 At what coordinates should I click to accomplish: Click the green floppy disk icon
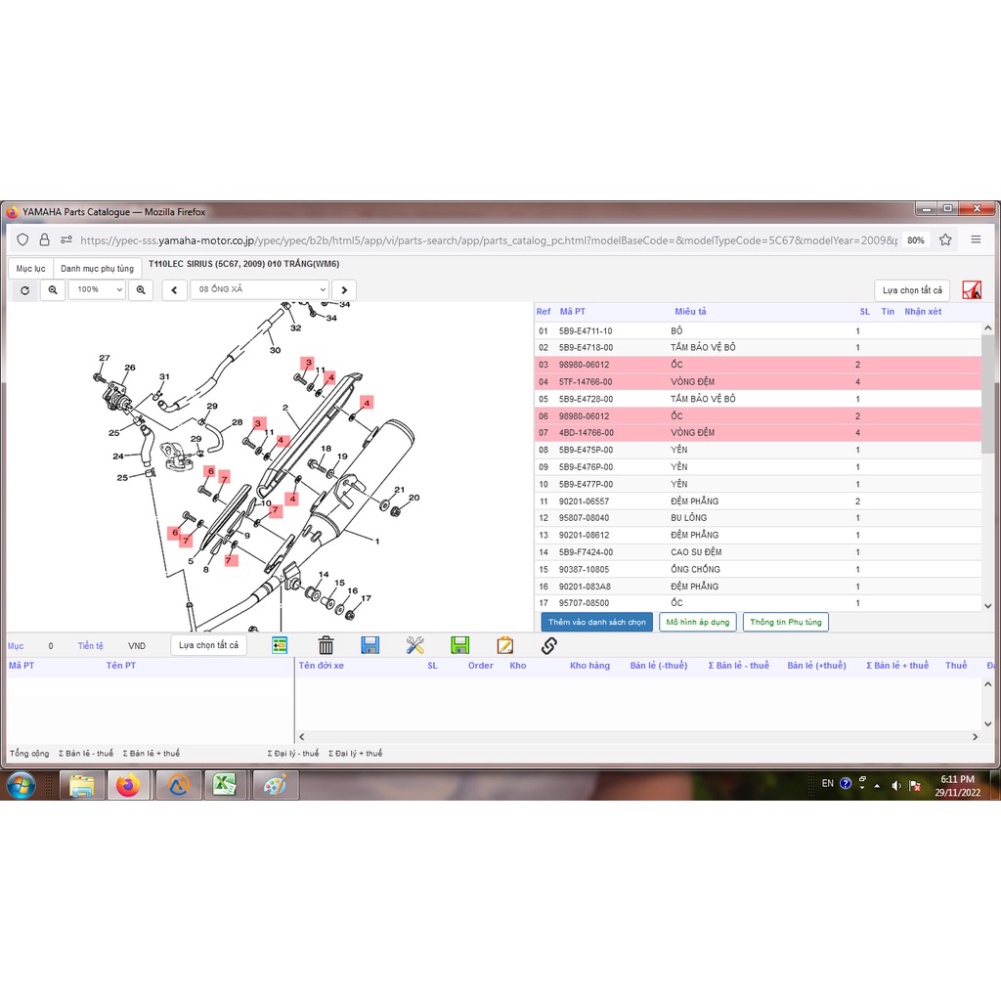[460, 646]
